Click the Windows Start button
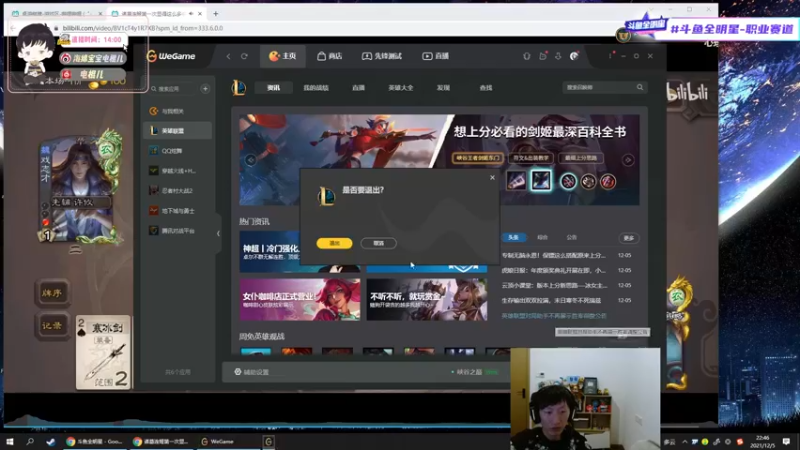The image size is (800, 450). (10, 441)
